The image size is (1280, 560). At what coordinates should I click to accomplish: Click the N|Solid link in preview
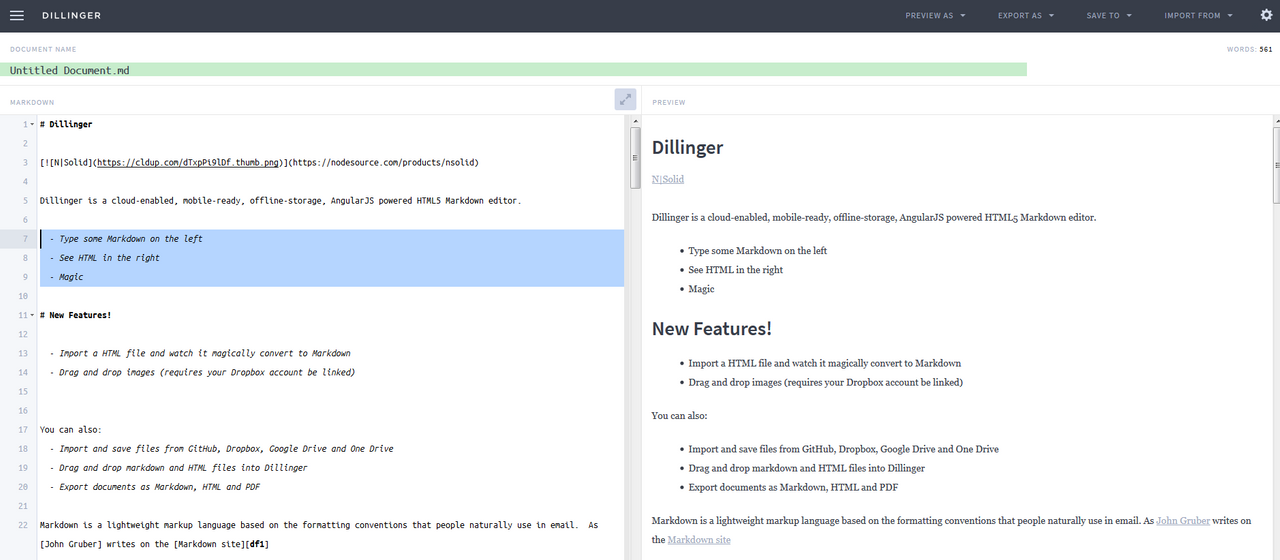tap(668, 179)
